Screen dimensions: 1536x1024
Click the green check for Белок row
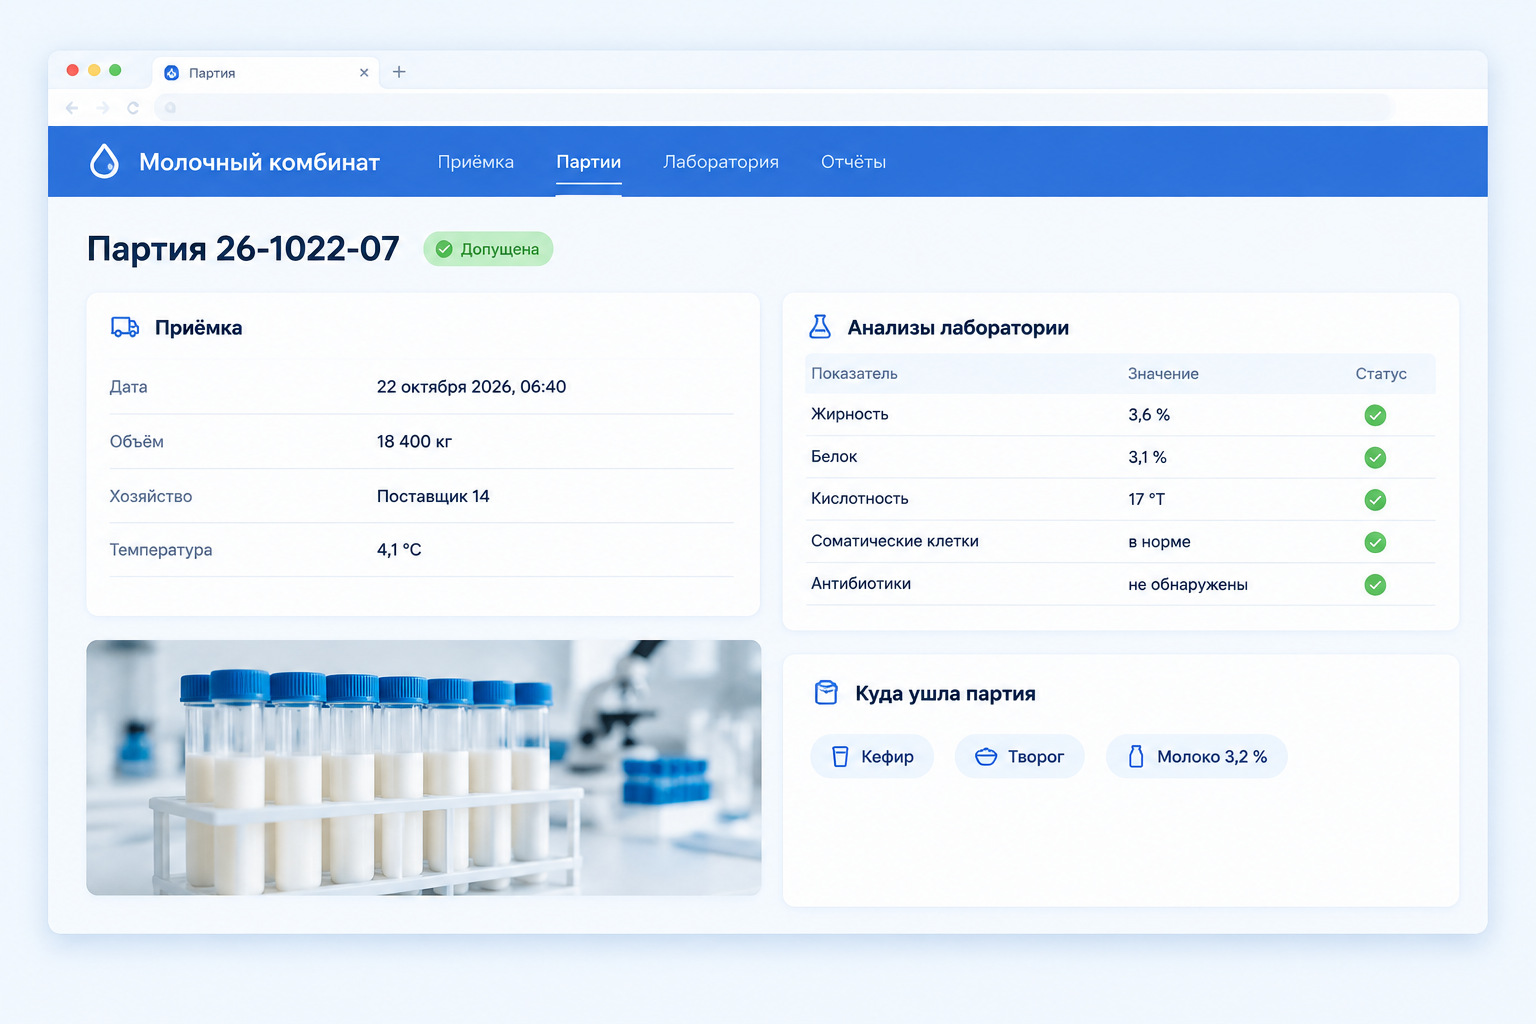[x=1375, y=458]
